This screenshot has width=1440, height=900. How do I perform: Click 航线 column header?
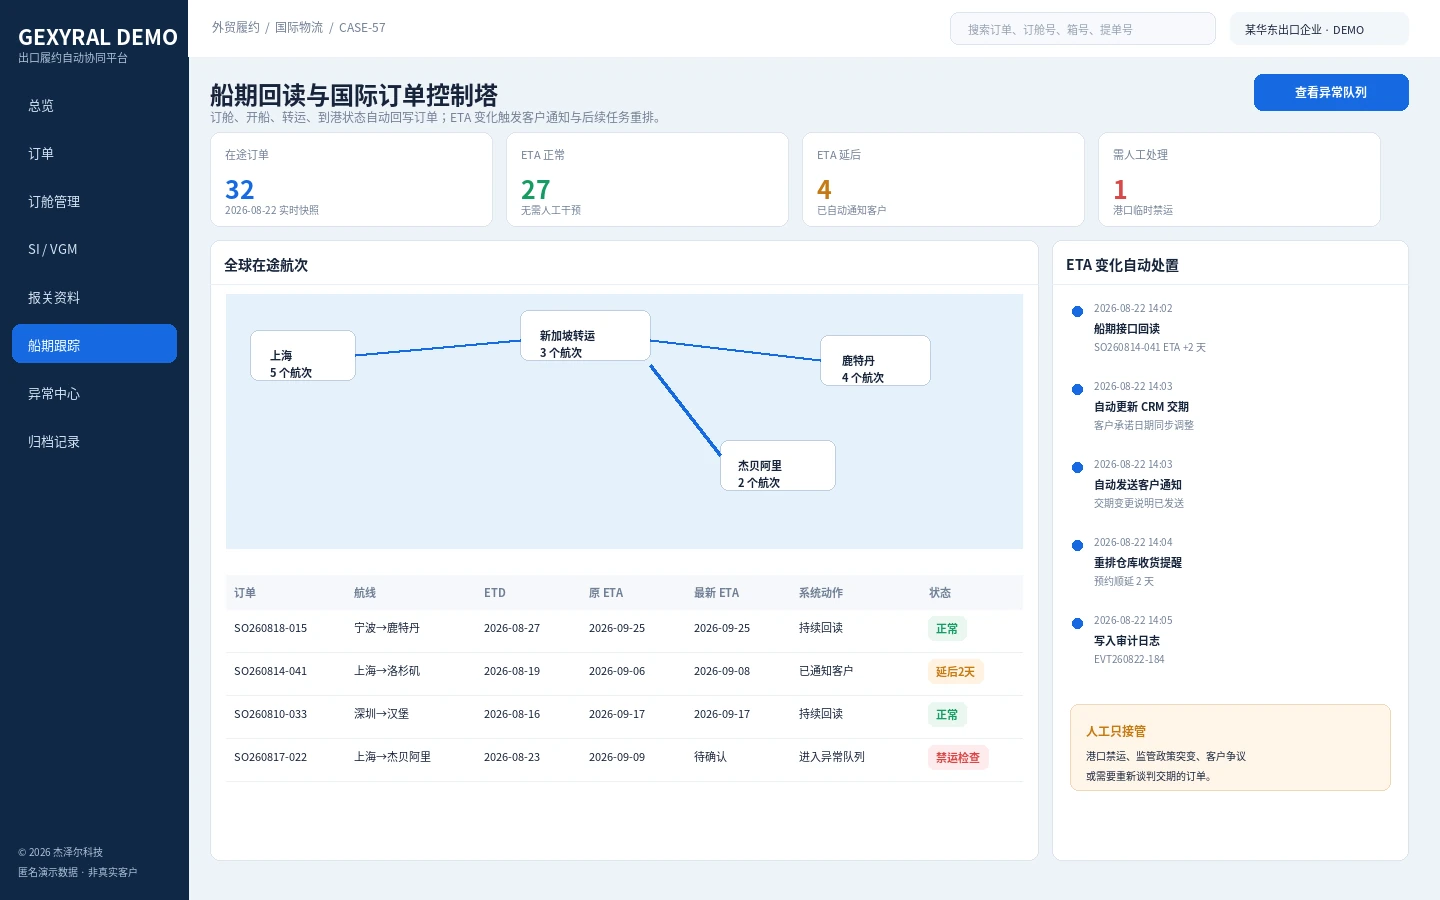(x=365, y=593)
